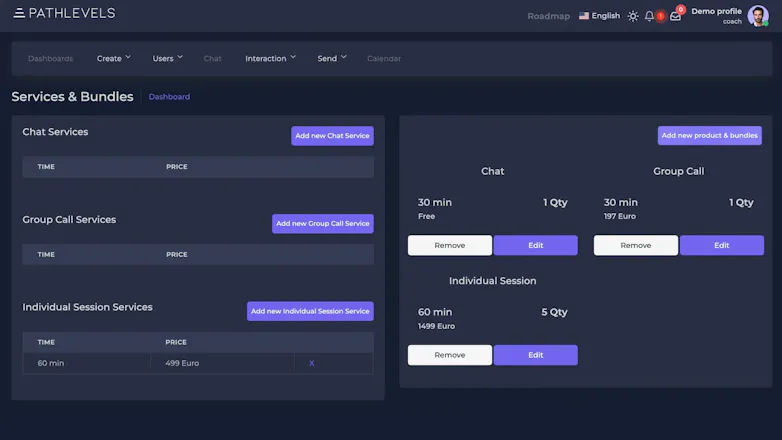
Task: Open the hamburger menu beside PATHLEVELS
Action: click(x=19, y=13)
